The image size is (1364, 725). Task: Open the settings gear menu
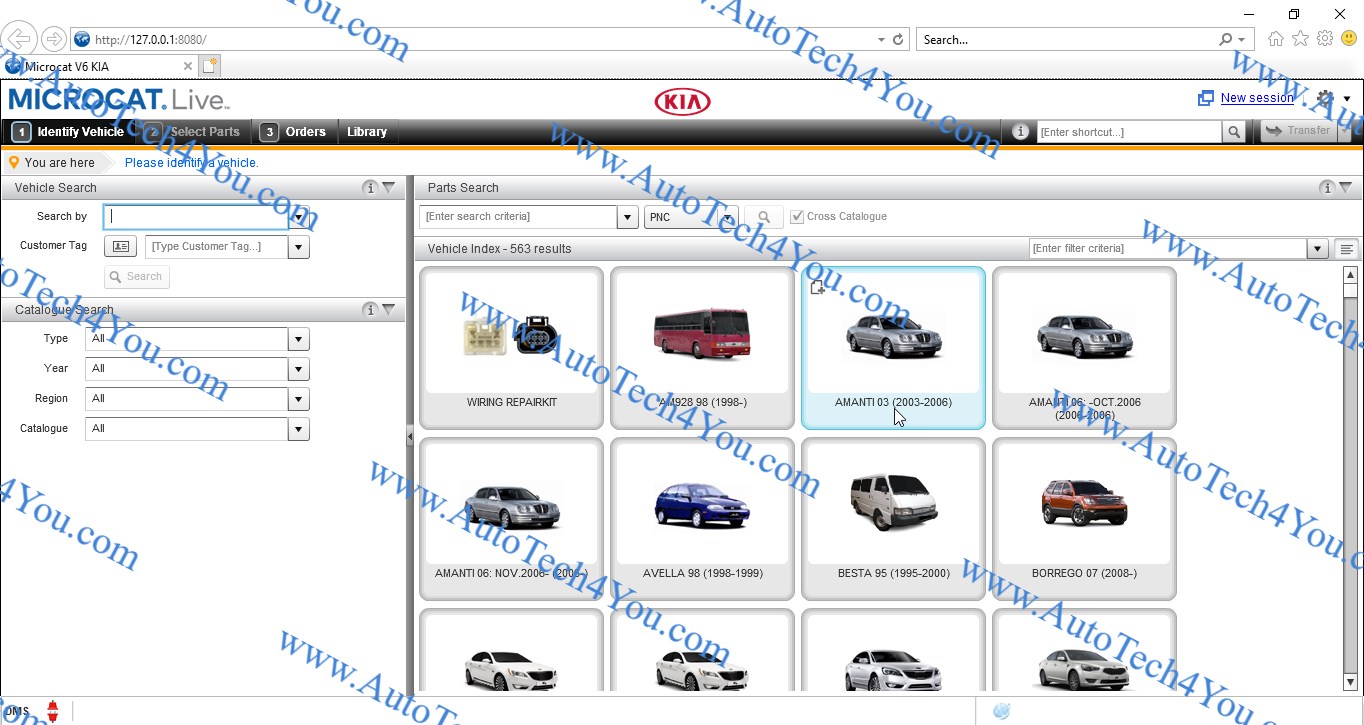[x=1326, y=98]
